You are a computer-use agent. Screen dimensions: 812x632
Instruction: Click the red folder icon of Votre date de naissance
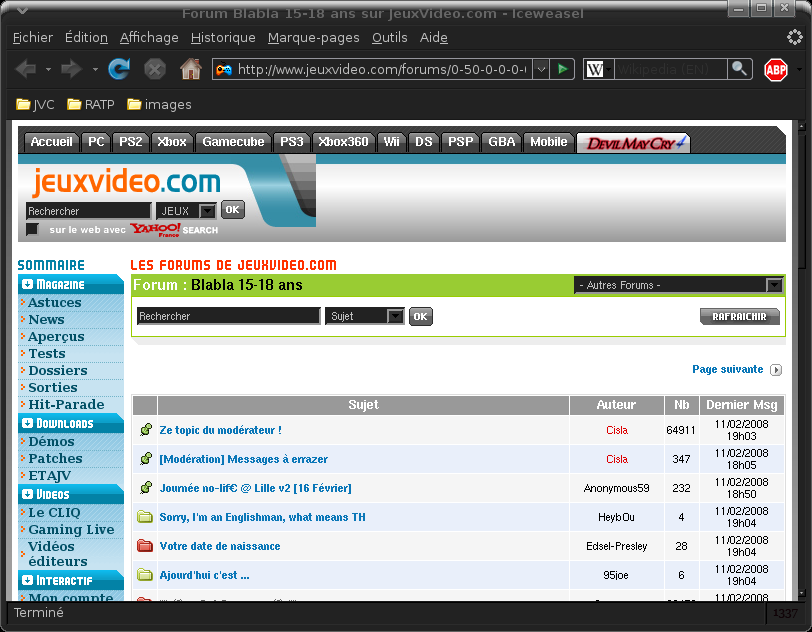tap(145, 546)
